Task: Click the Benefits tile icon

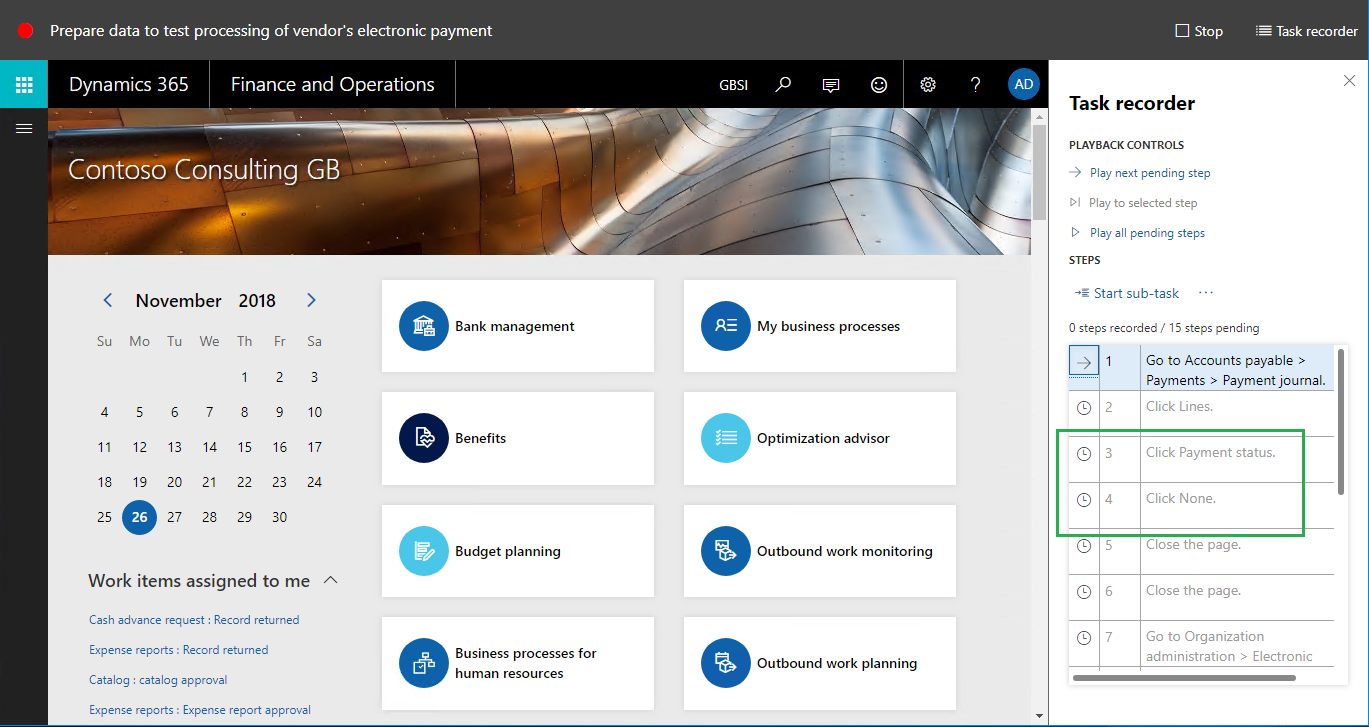Action: 424,438
